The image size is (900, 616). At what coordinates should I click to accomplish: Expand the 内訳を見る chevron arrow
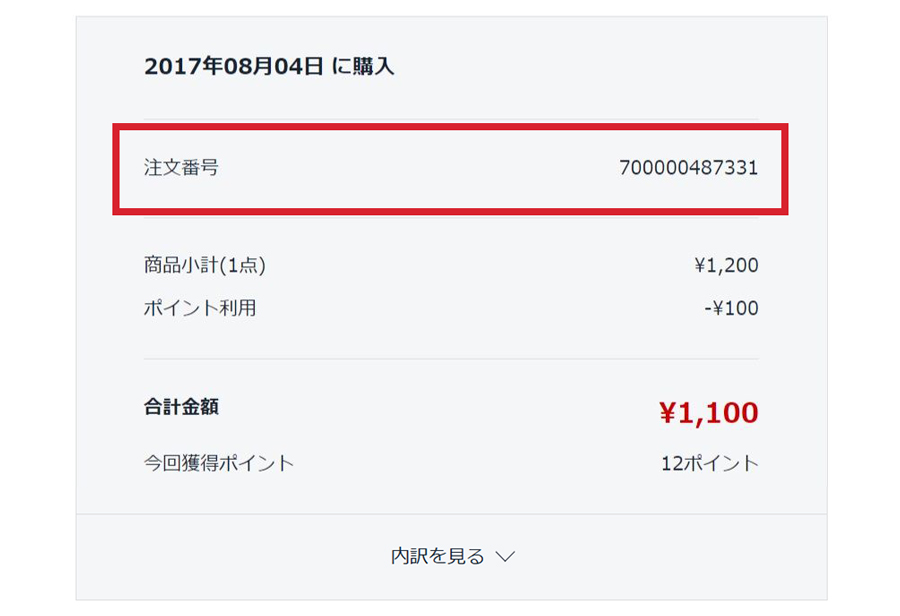pos(505,557)
